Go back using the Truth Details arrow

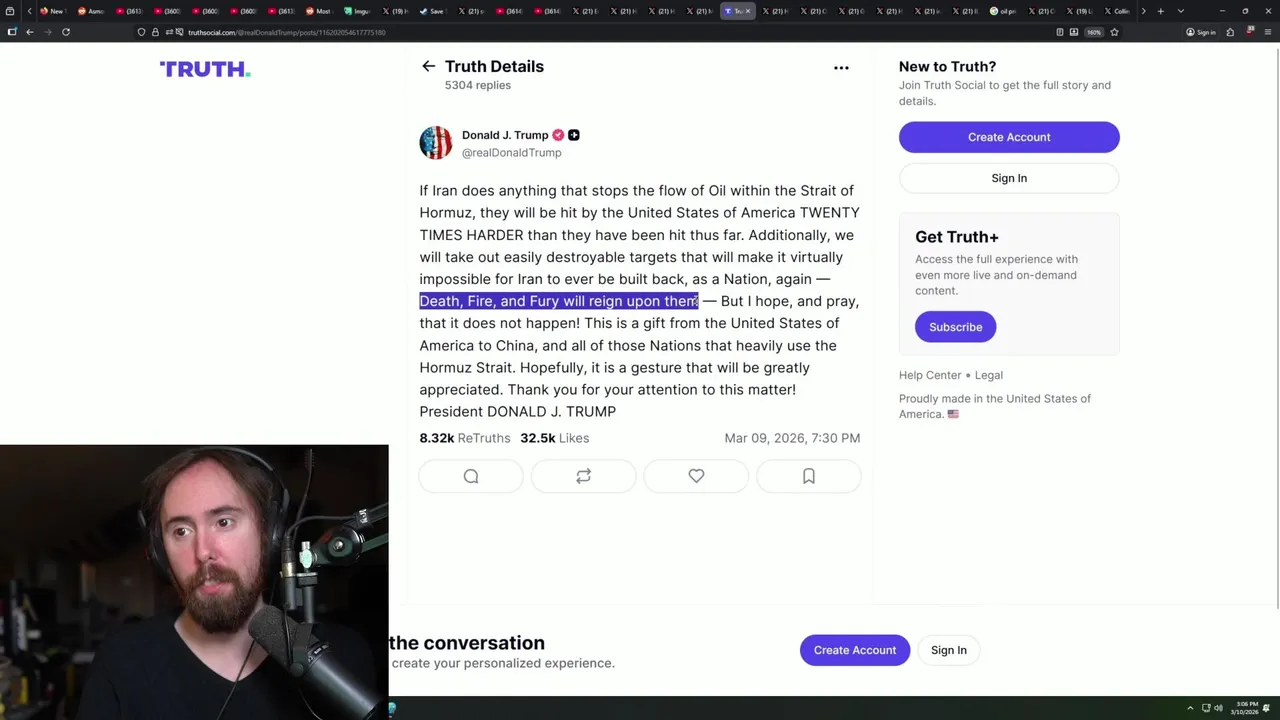[x=428, y=66]
